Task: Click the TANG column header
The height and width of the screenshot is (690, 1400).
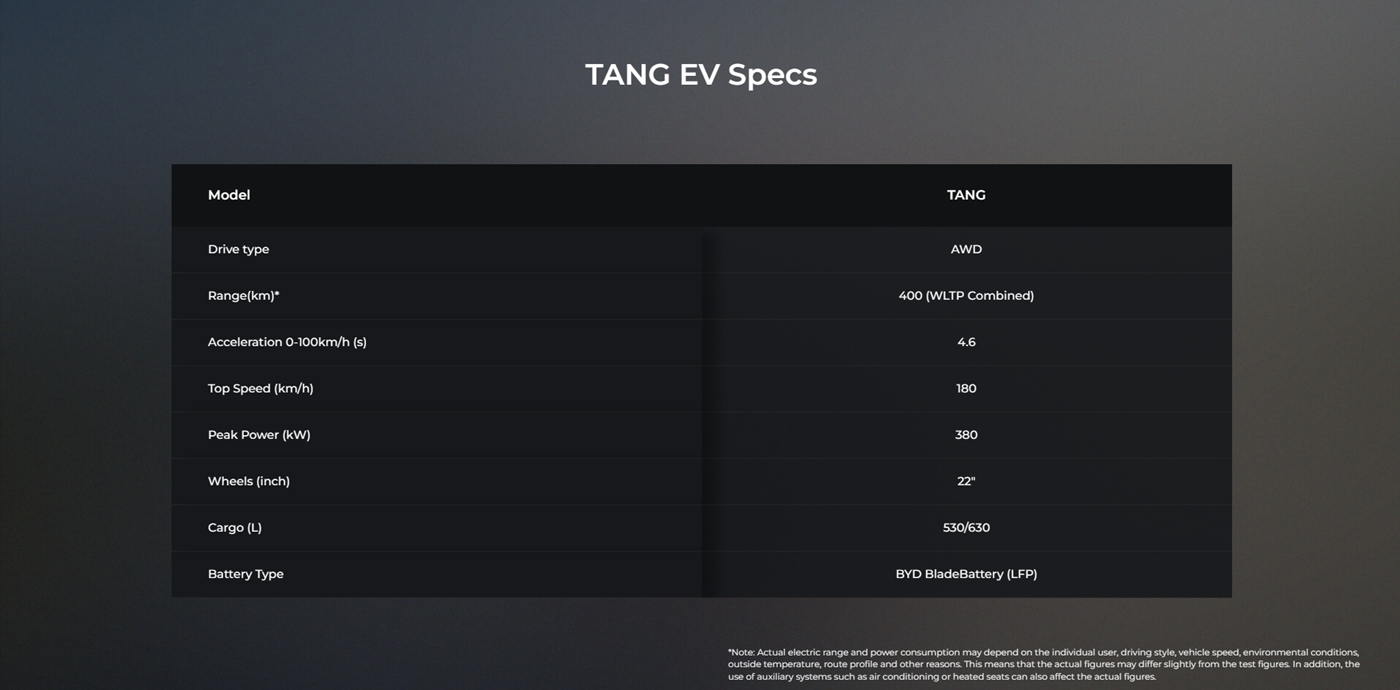Action: [966, 195]
